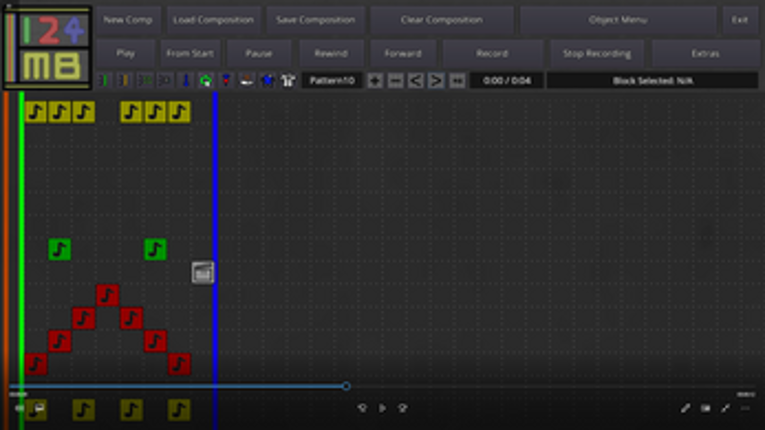Select the leftmost green note block

60,249
